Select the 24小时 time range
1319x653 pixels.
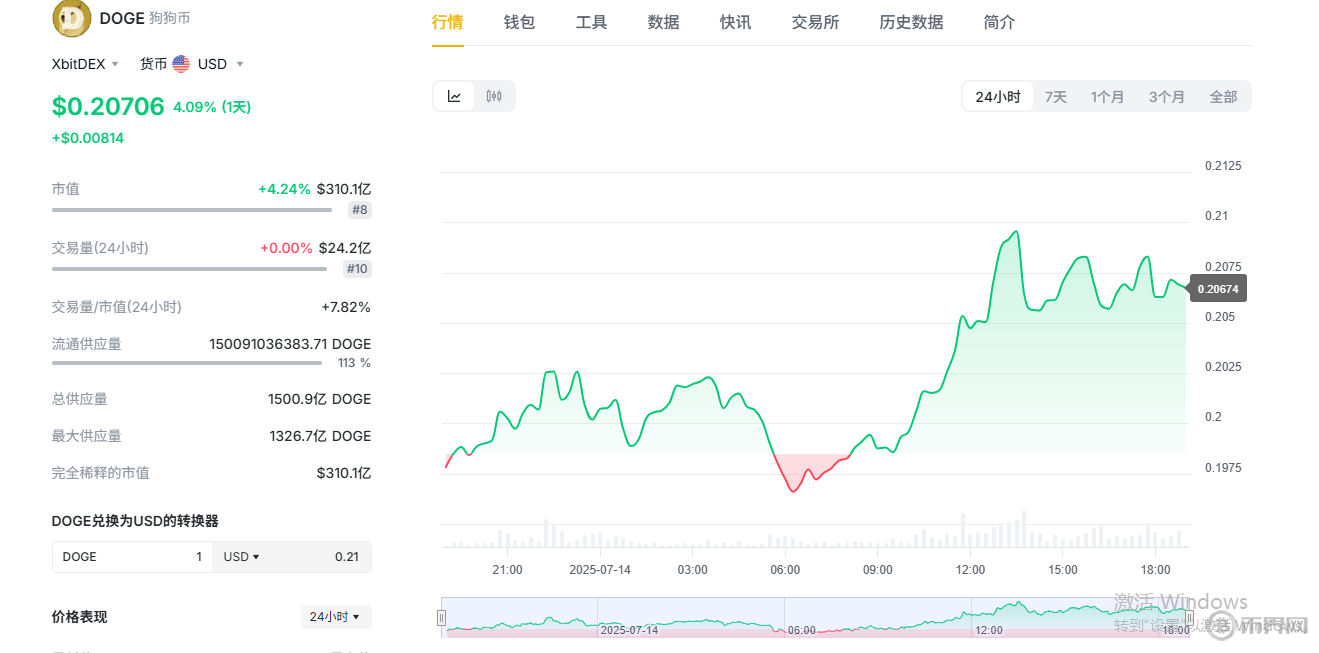[x=998, y=97]
